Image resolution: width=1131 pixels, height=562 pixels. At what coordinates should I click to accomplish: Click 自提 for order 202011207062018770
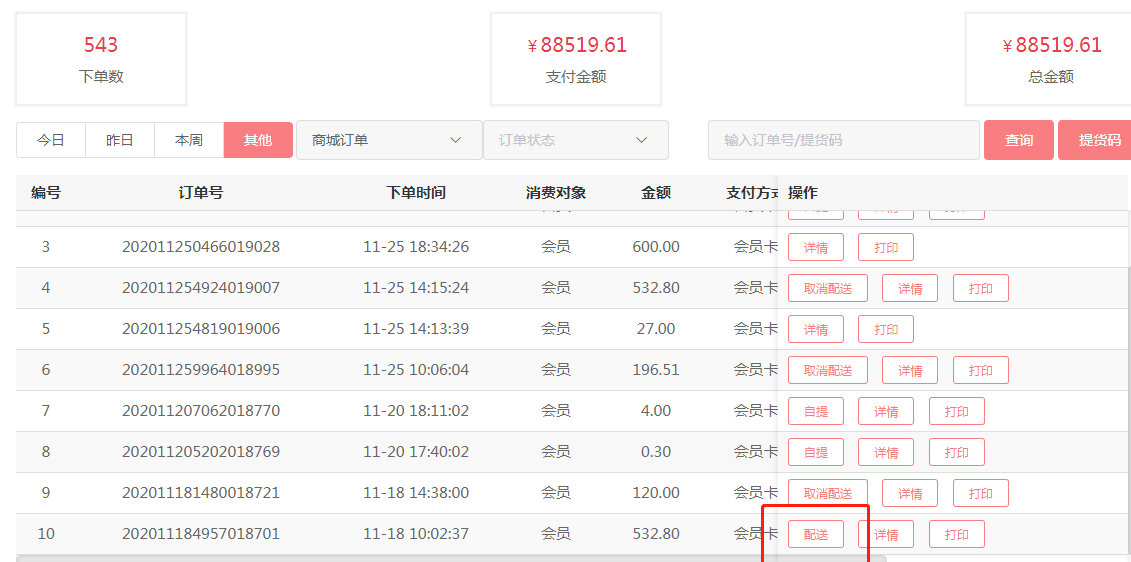click(x=816, y=412)
